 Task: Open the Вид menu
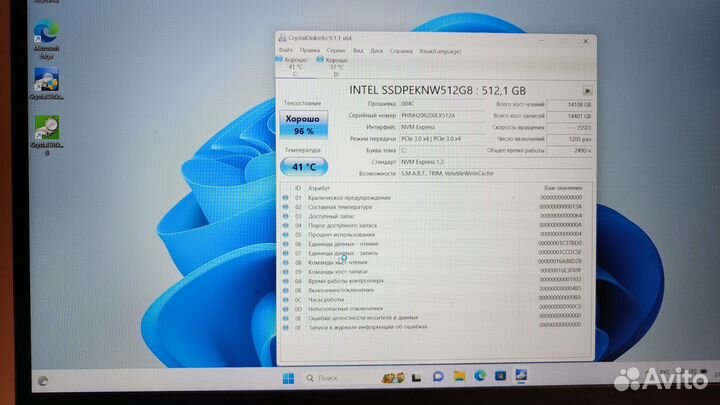358,51
